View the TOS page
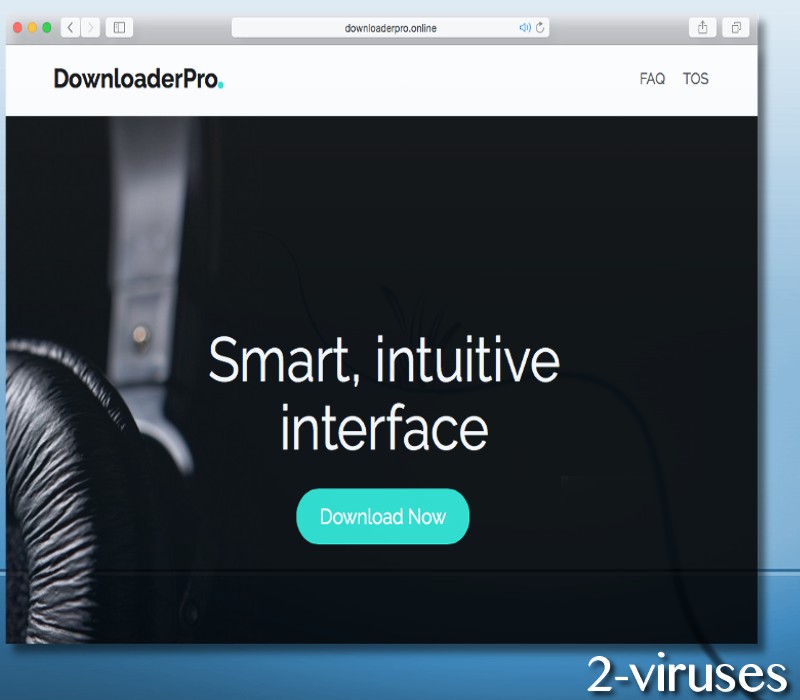 point(695,79)
